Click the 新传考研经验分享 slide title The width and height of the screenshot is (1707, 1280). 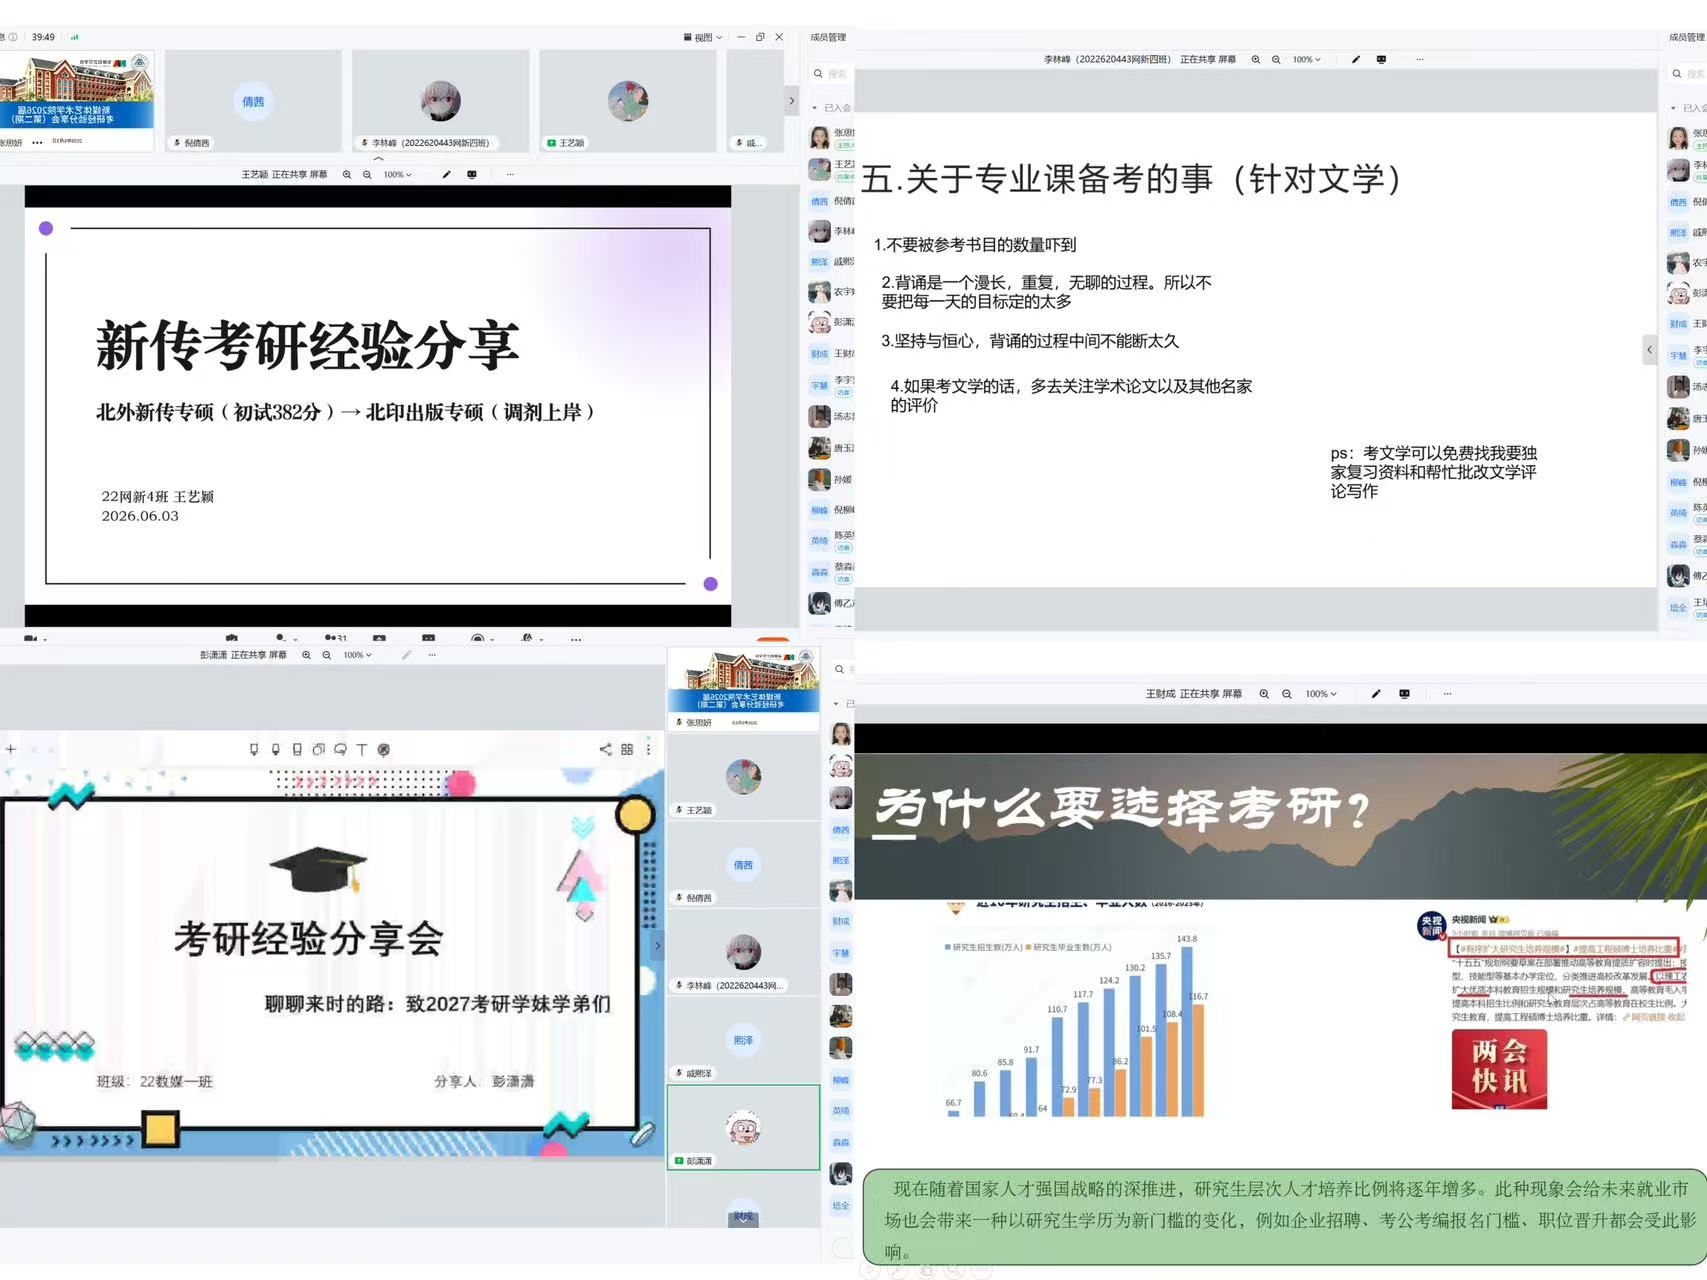click(x=308, y=345)
